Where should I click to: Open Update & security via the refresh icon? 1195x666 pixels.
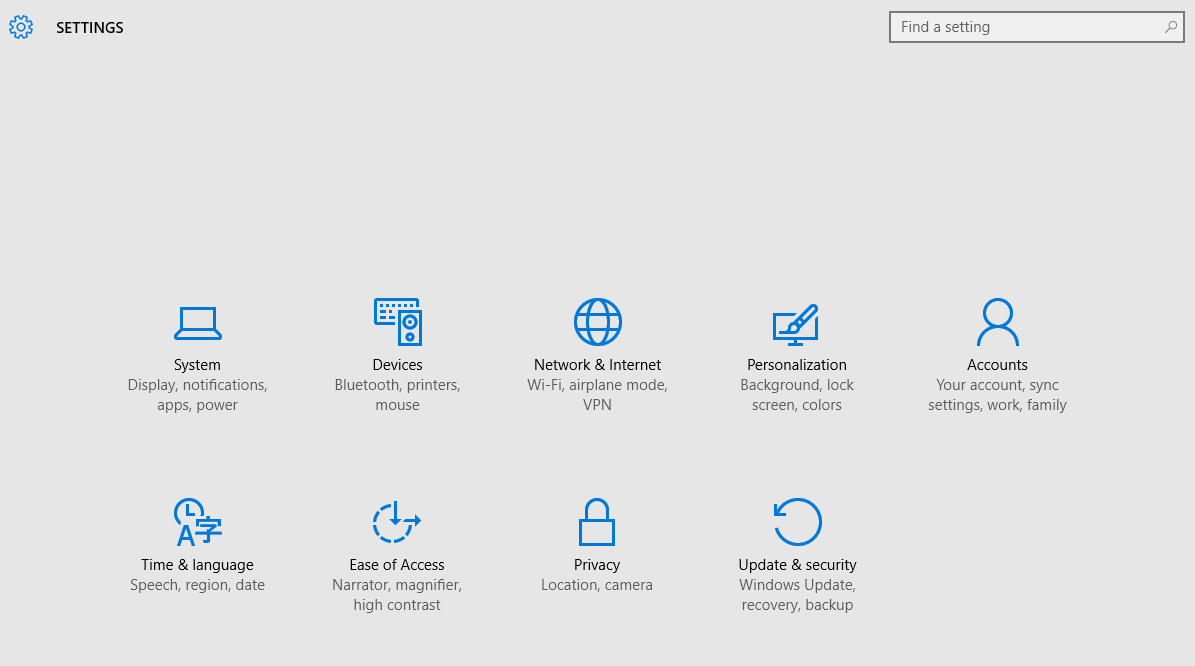(797, 521)
